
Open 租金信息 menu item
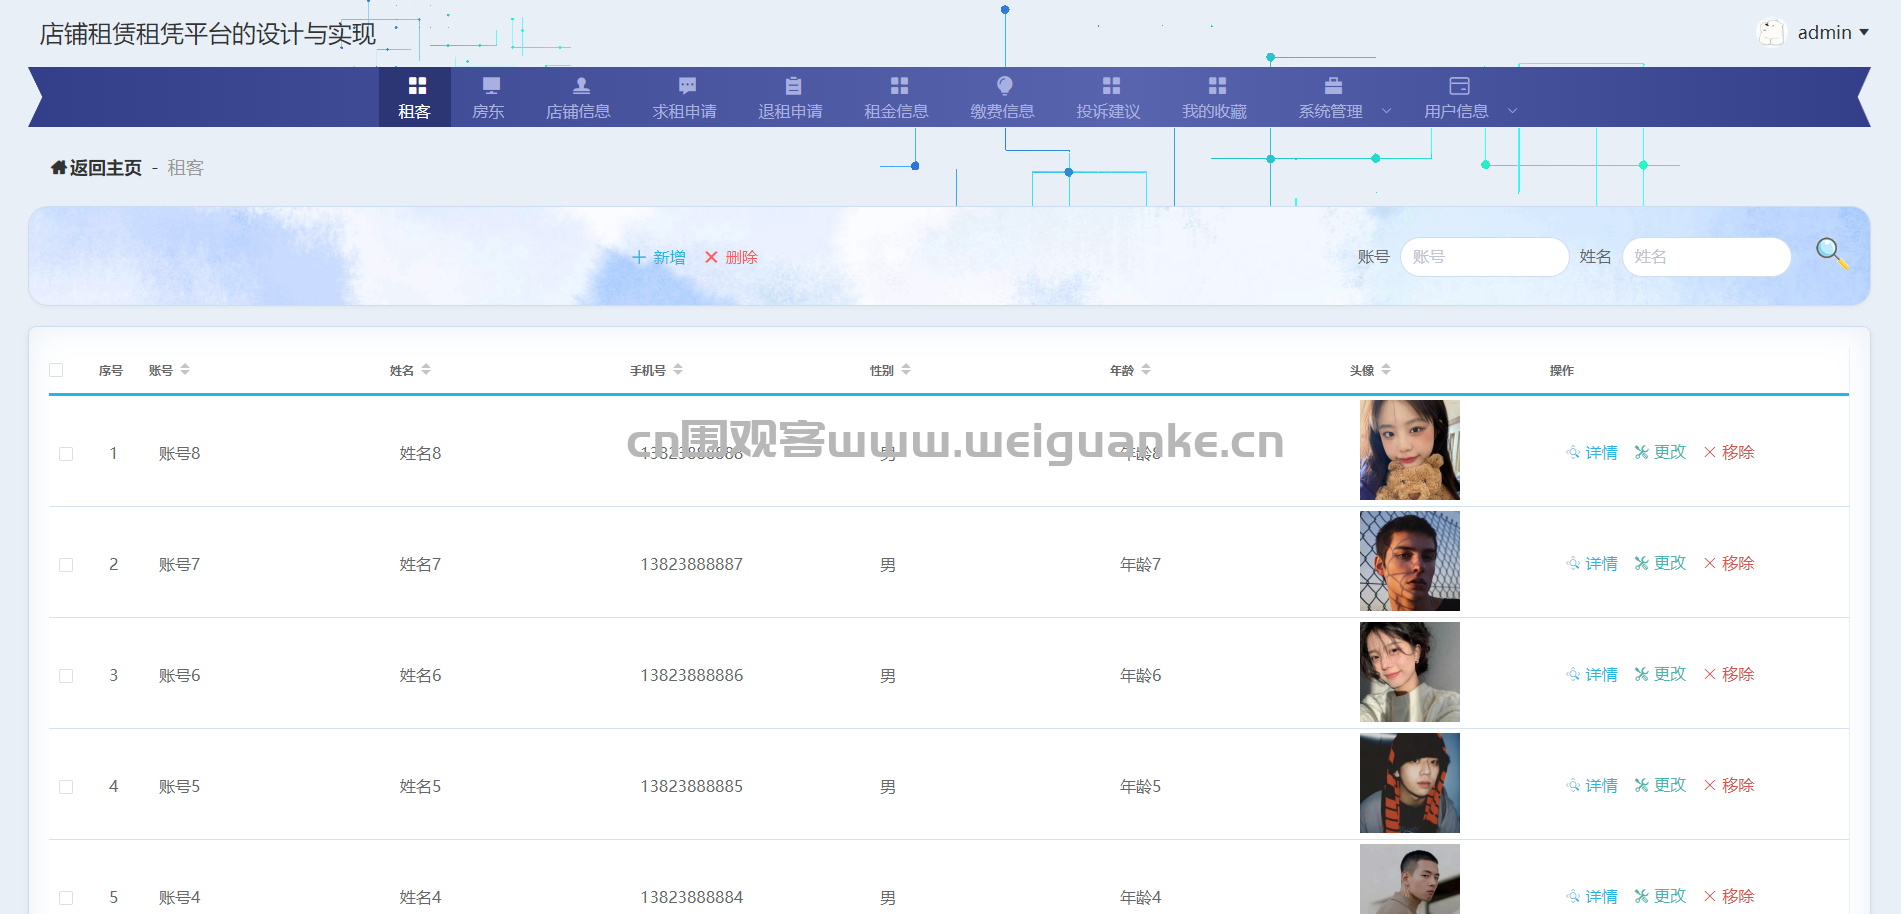tap(897, 97)
